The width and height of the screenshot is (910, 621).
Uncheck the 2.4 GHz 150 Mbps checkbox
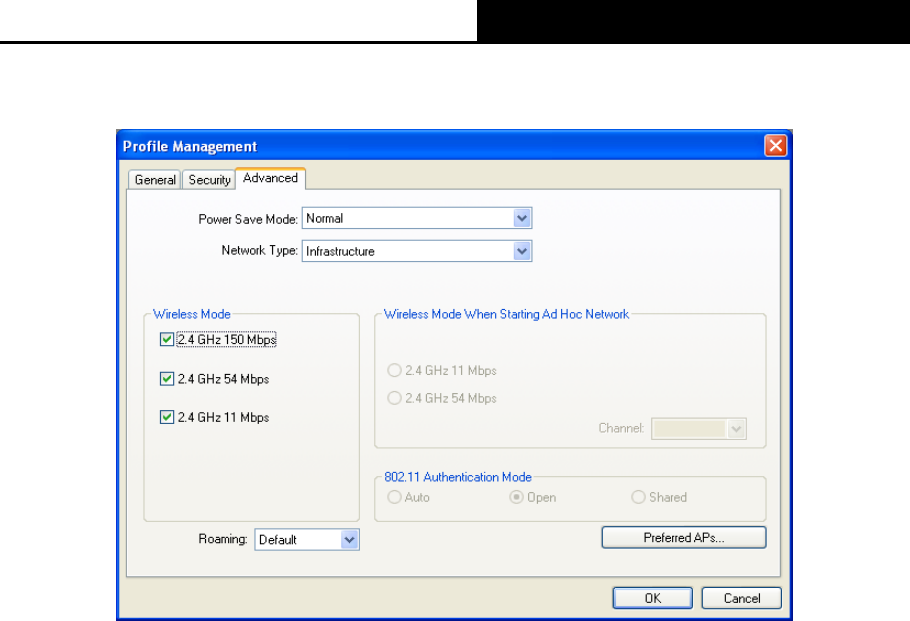[x=167, y=339]
